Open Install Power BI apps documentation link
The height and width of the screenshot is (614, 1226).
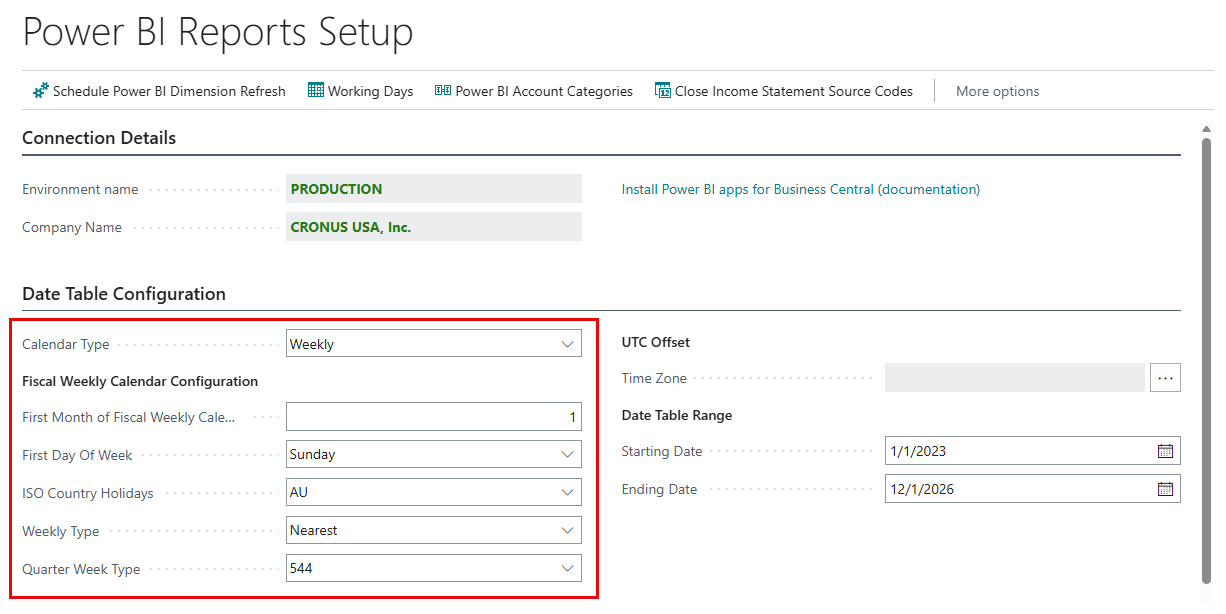coord(800,189)
